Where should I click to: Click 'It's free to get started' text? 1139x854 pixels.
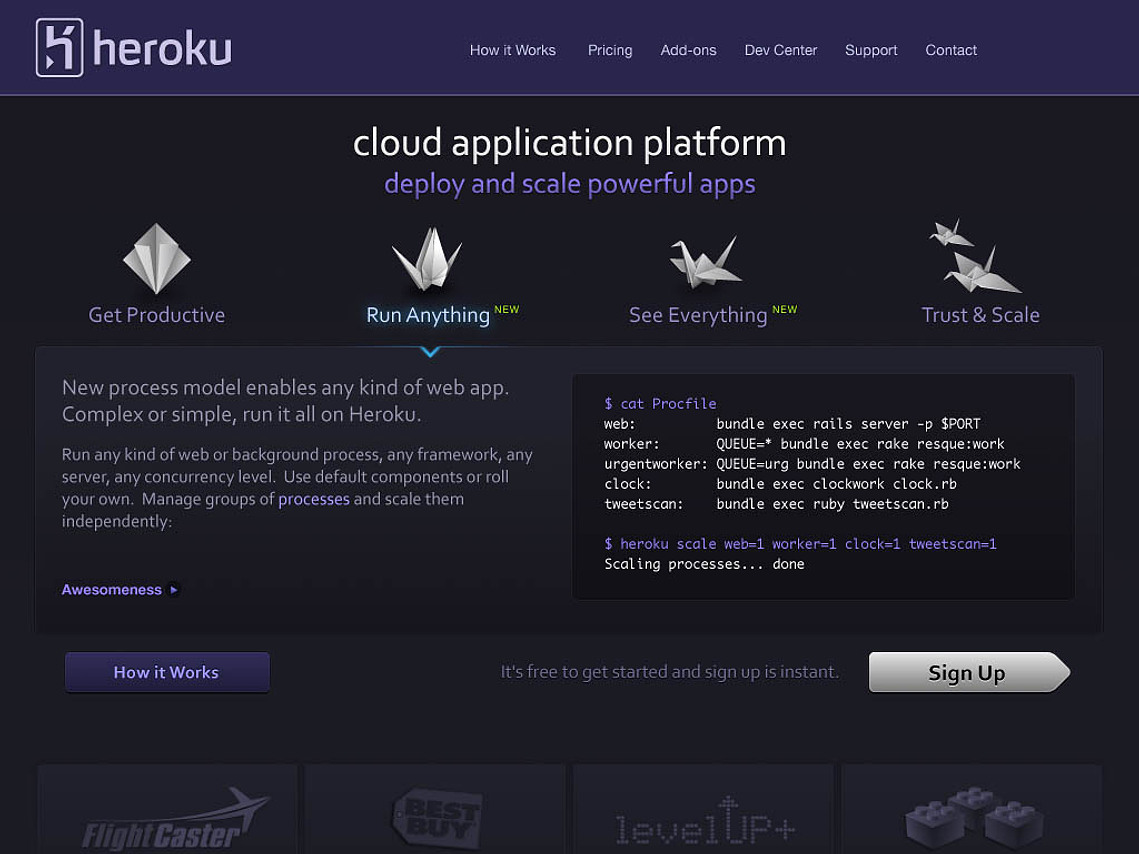670,672
